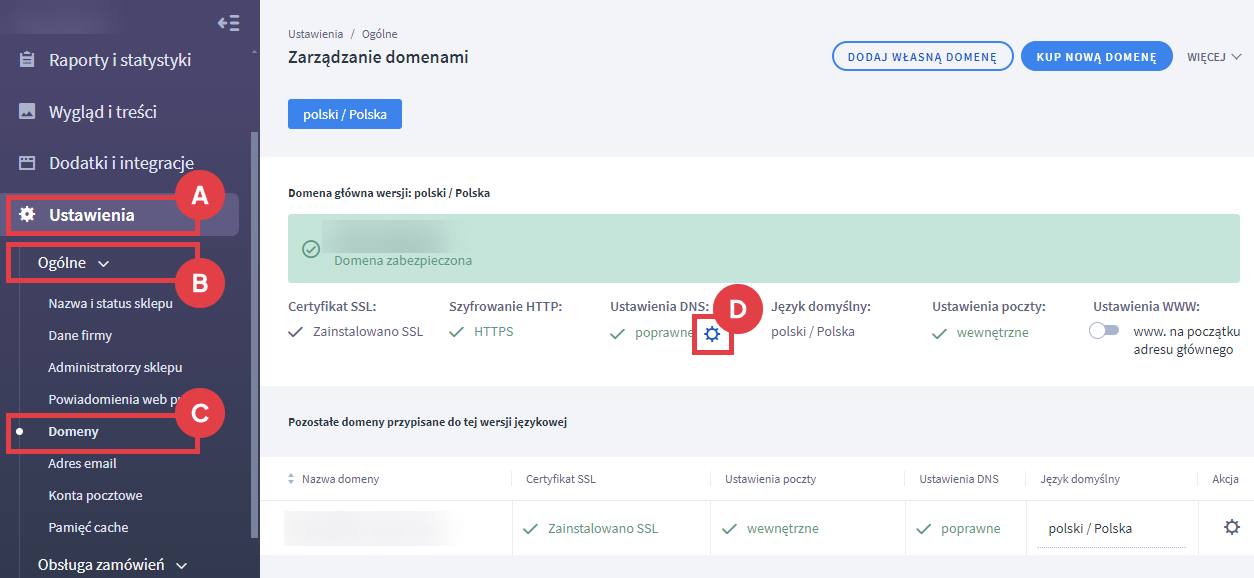Click the Ustawienia breadcrumb link

(x=315, y=34)
